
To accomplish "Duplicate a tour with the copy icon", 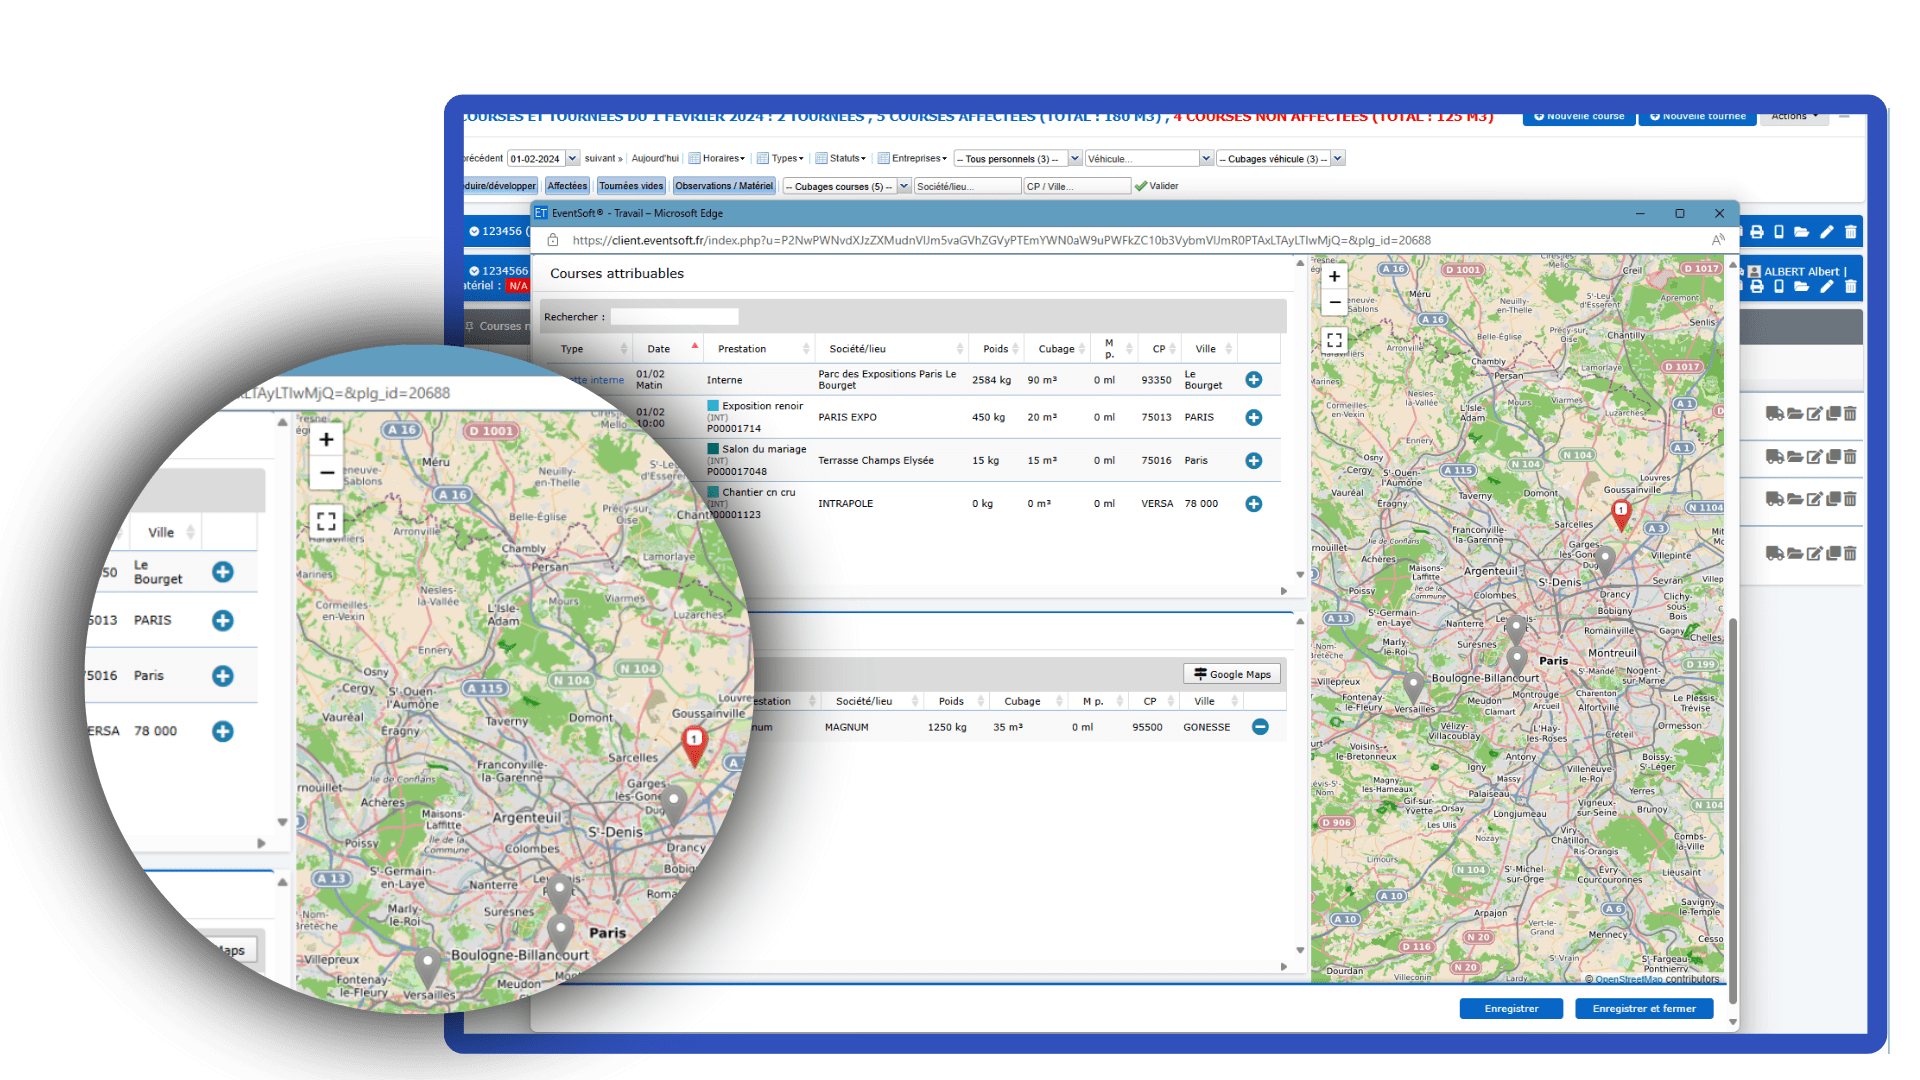I will 1833,413.
